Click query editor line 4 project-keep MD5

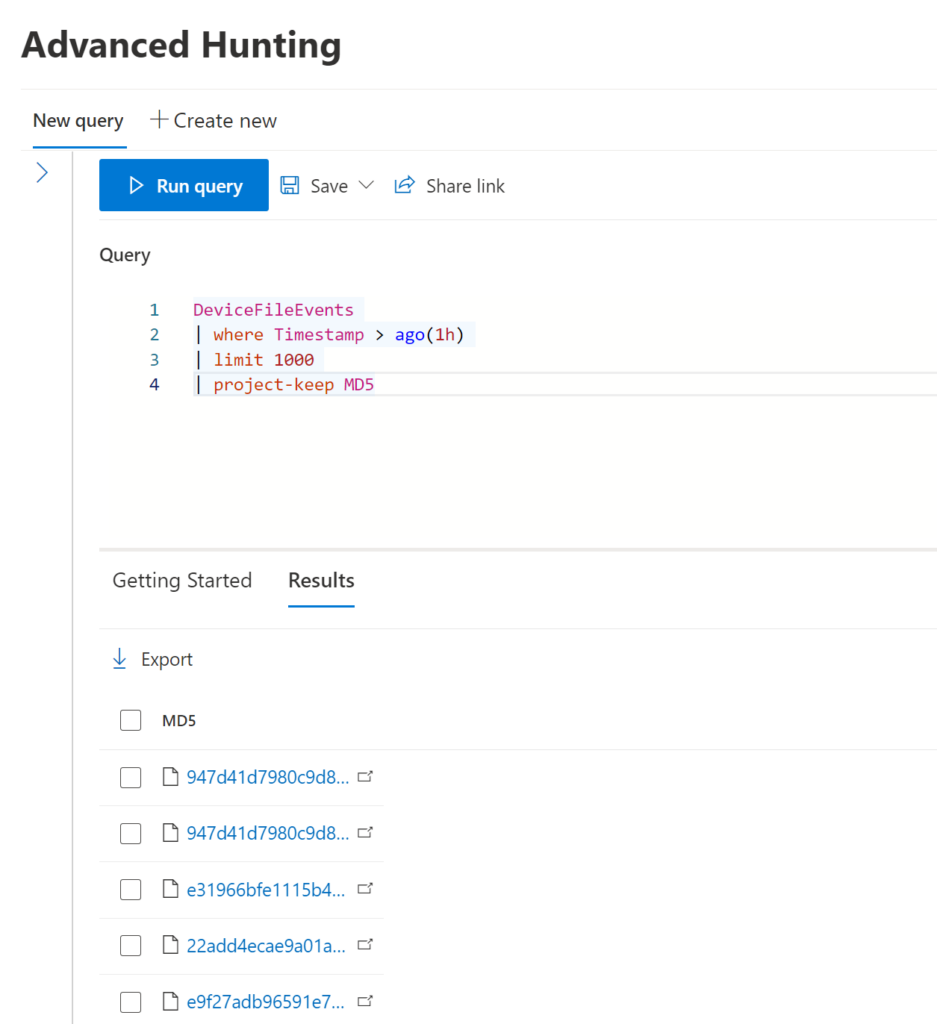293,385
